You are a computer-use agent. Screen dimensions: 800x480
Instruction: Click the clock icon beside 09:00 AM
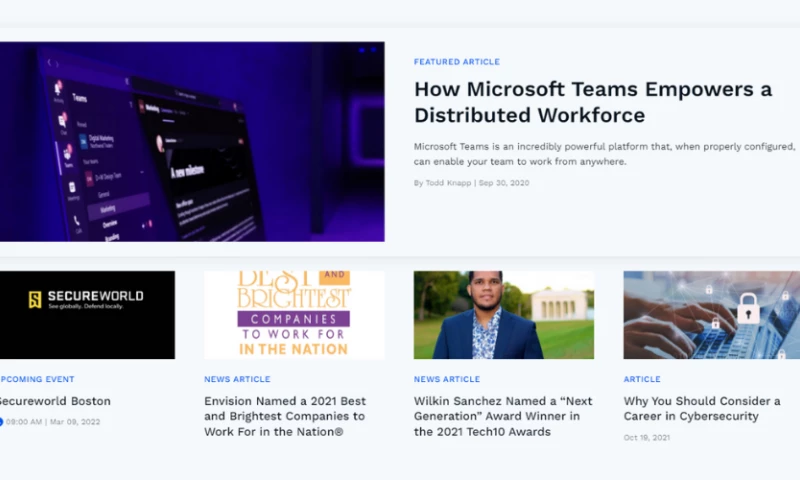(1, 422)
